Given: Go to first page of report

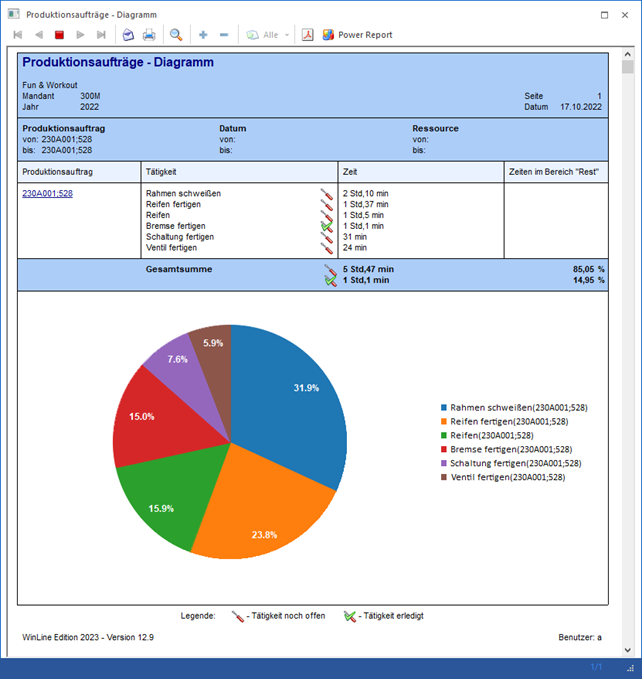Looking at the screenshot, I should coord(18,35).
